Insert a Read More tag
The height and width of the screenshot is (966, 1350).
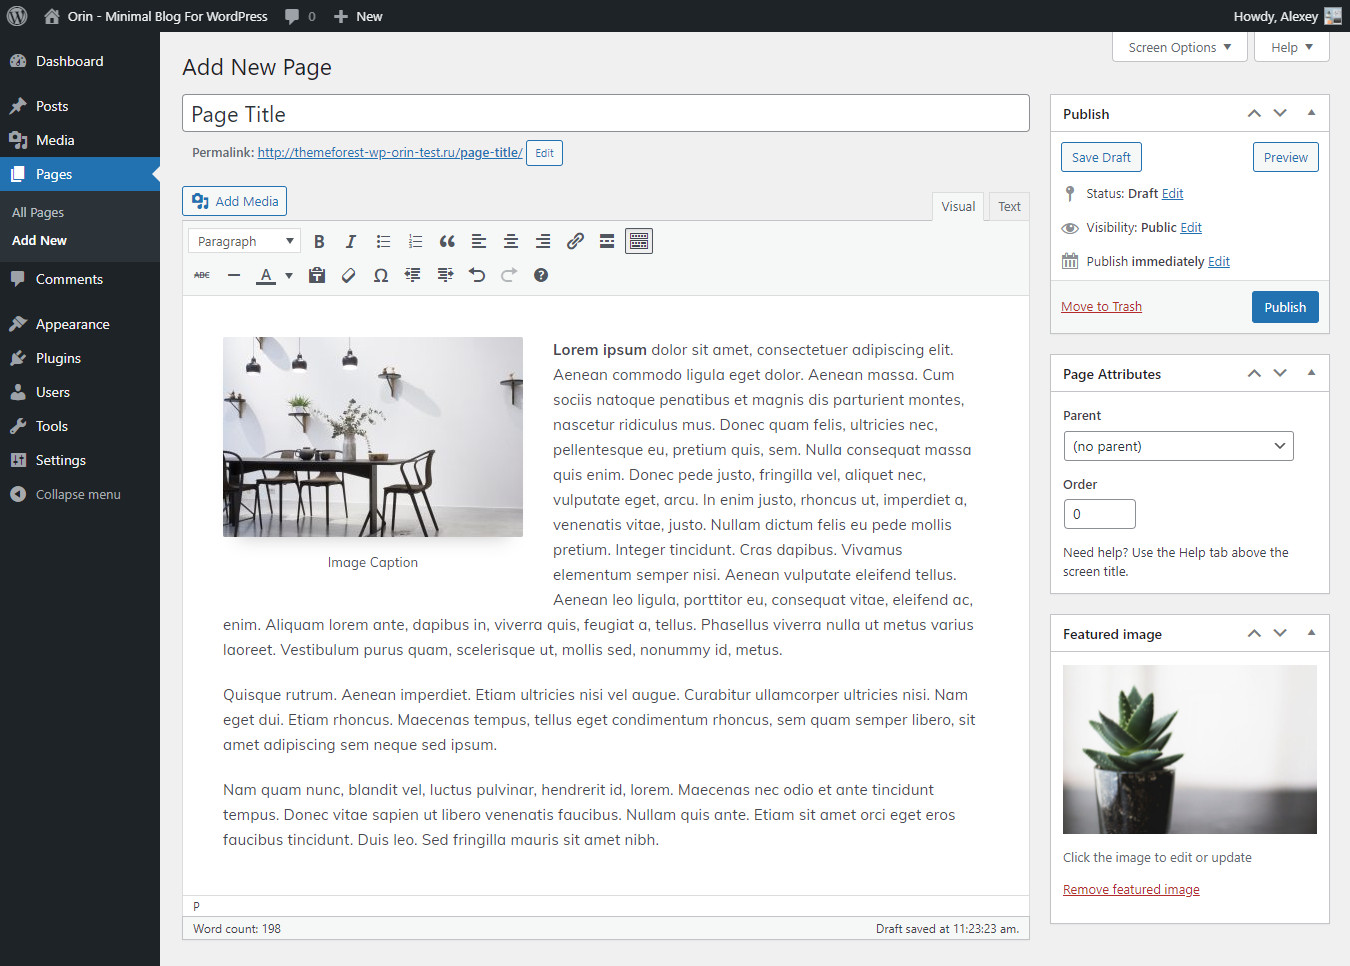coord(607,240)
